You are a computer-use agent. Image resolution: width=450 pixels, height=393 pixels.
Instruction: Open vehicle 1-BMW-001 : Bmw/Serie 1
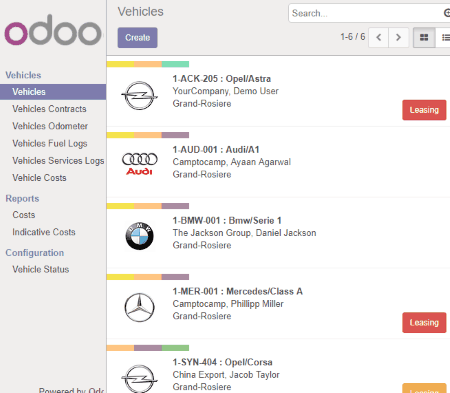tap(227, 221)
